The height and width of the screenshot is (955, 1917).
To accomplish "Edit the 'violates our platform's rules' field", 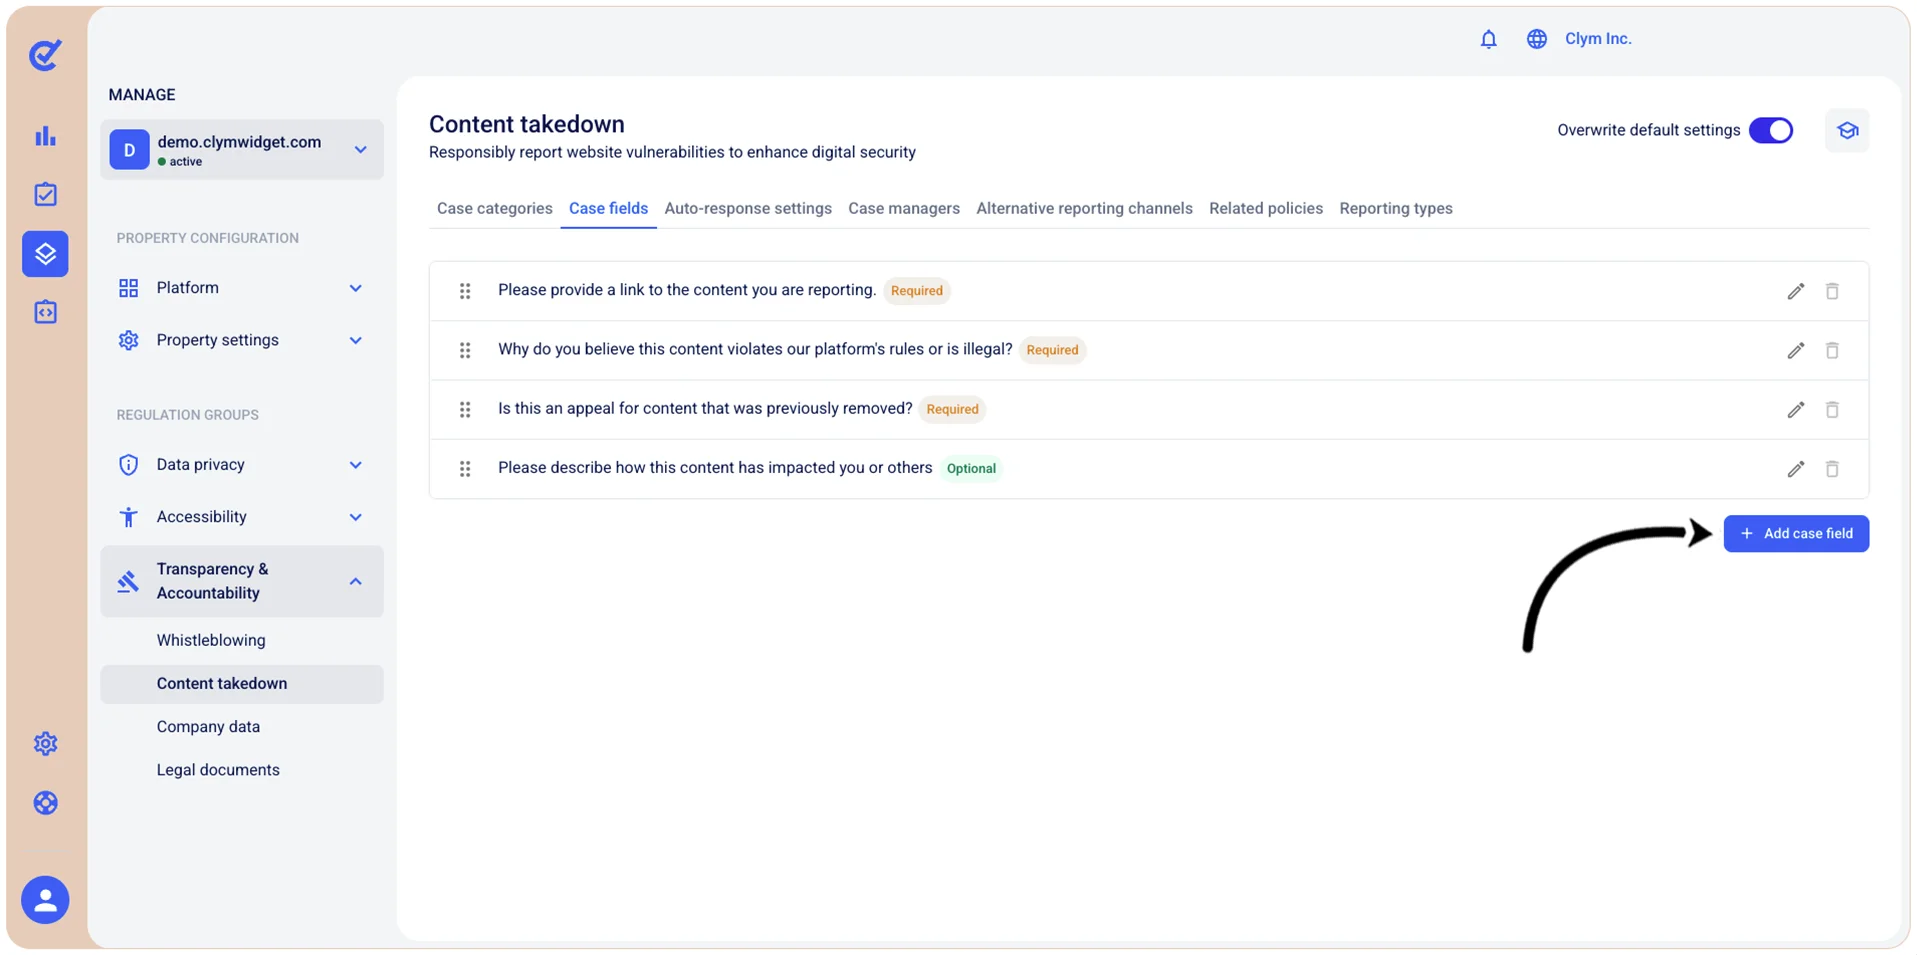I will 1795,350.
